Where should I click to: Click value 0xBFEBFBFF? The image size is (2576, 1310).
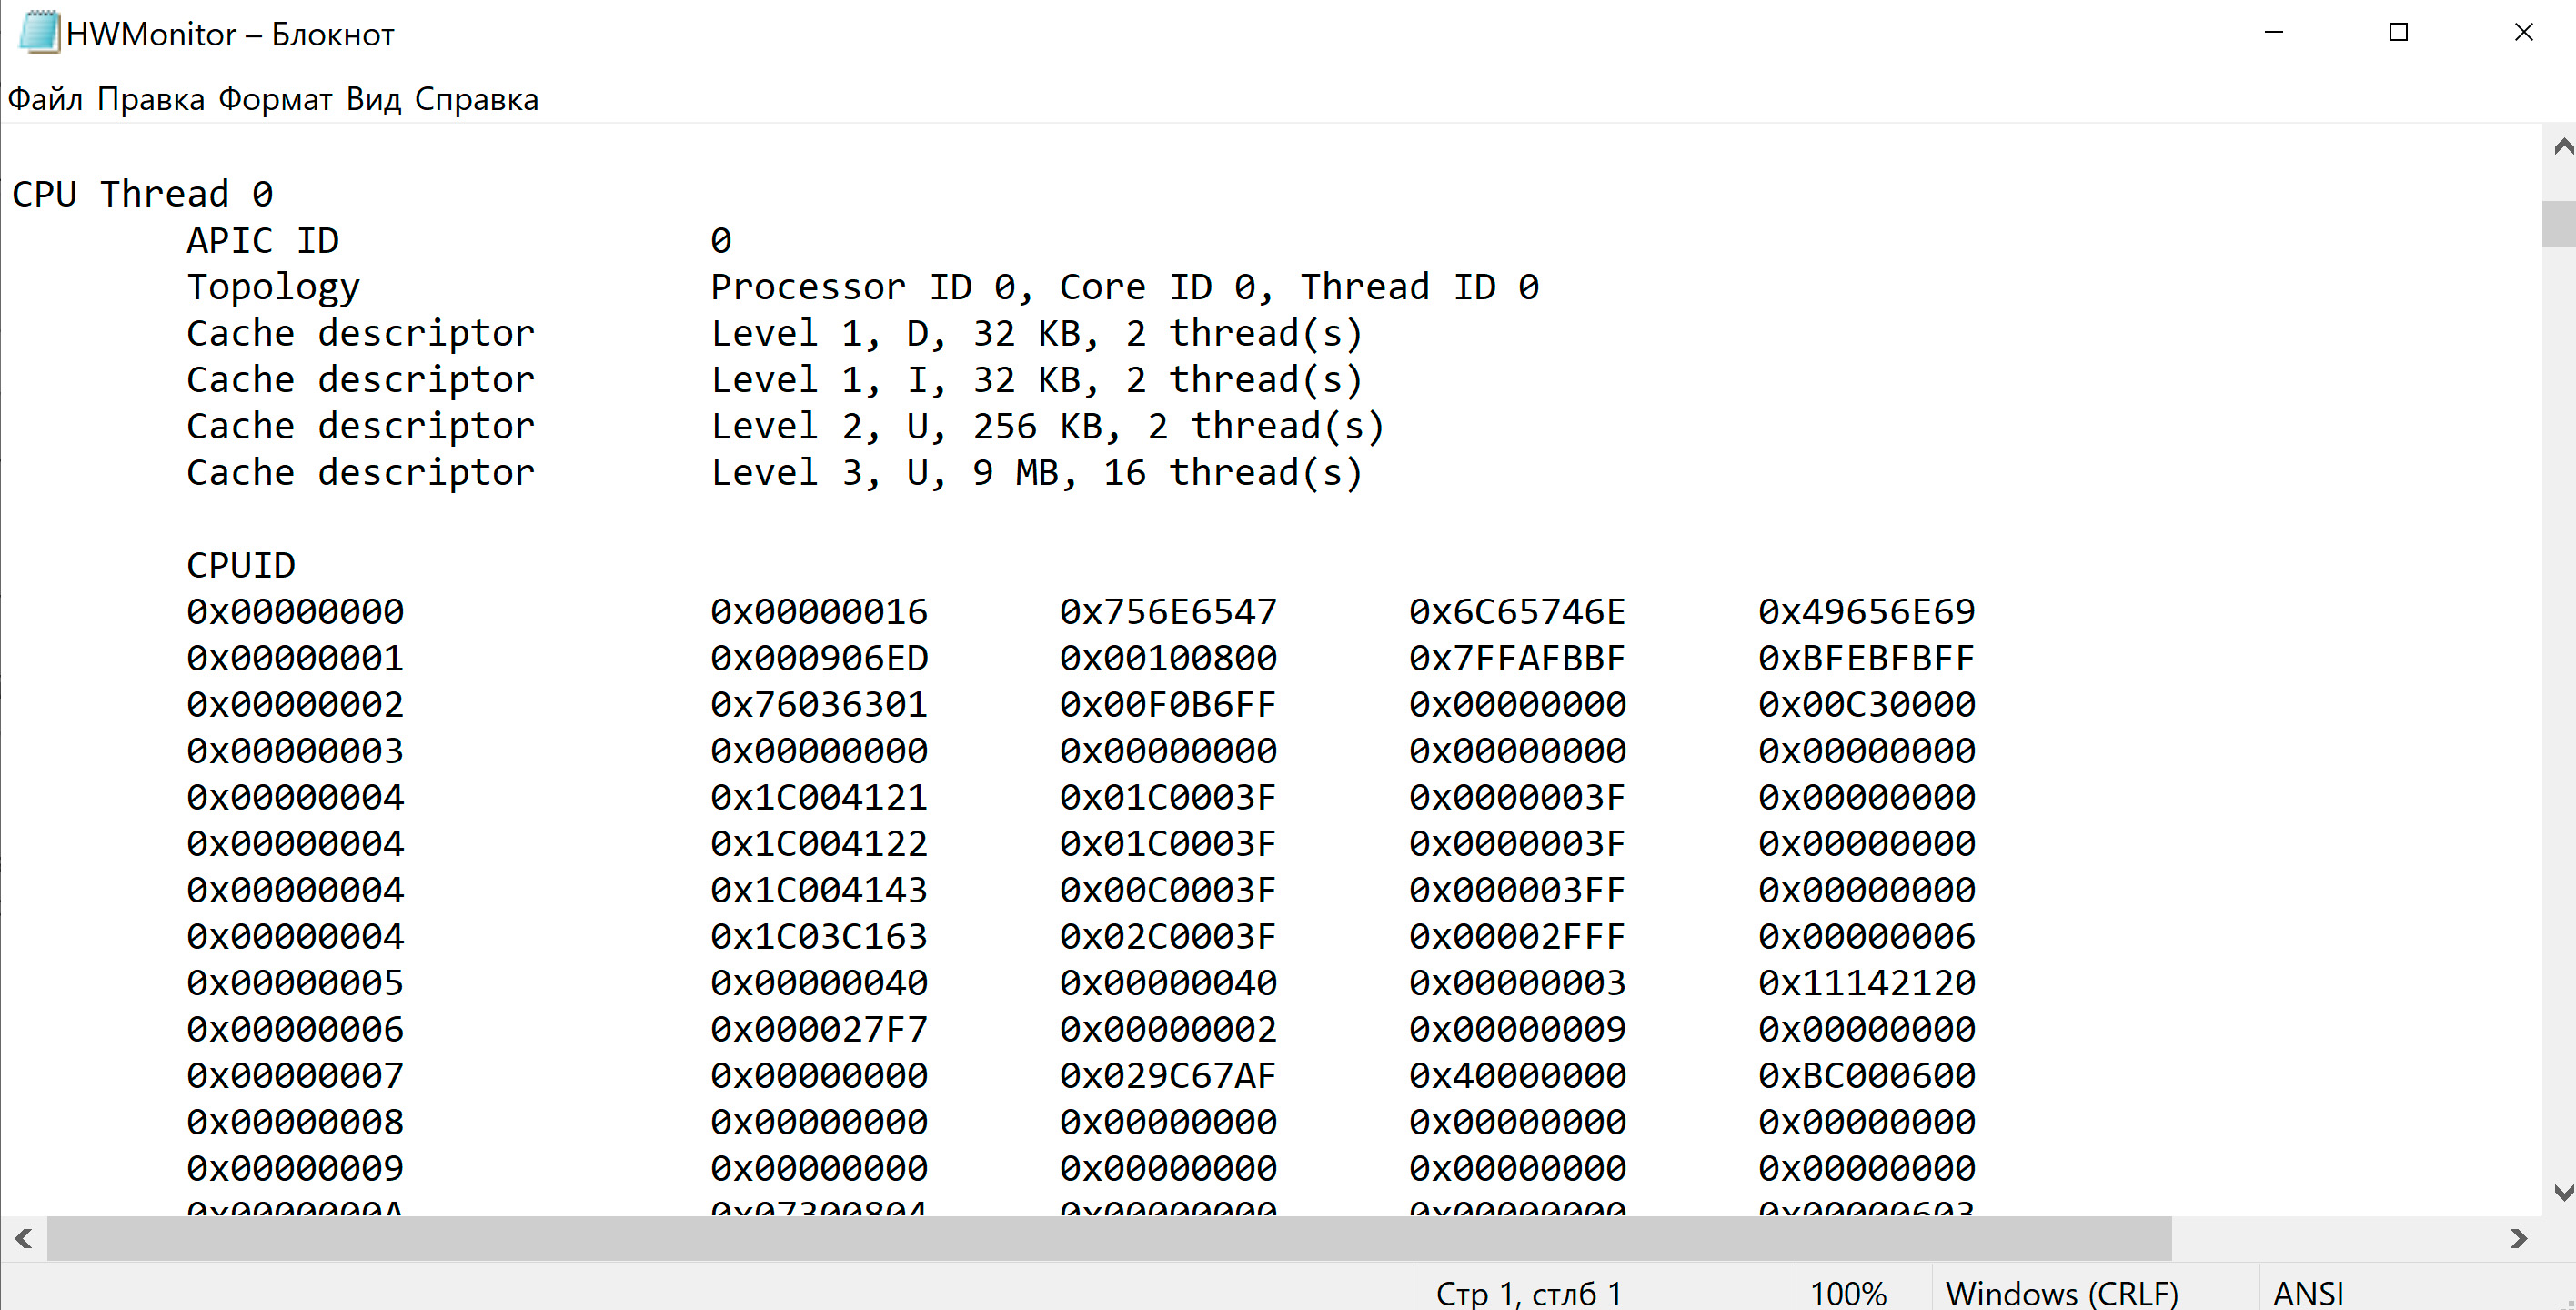click(x=1867, y=658)
